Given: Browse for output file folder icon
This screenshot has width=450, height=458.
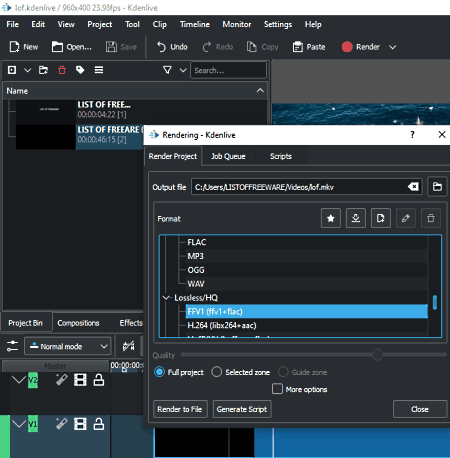Looking at the screenshot, I should 437,187.
